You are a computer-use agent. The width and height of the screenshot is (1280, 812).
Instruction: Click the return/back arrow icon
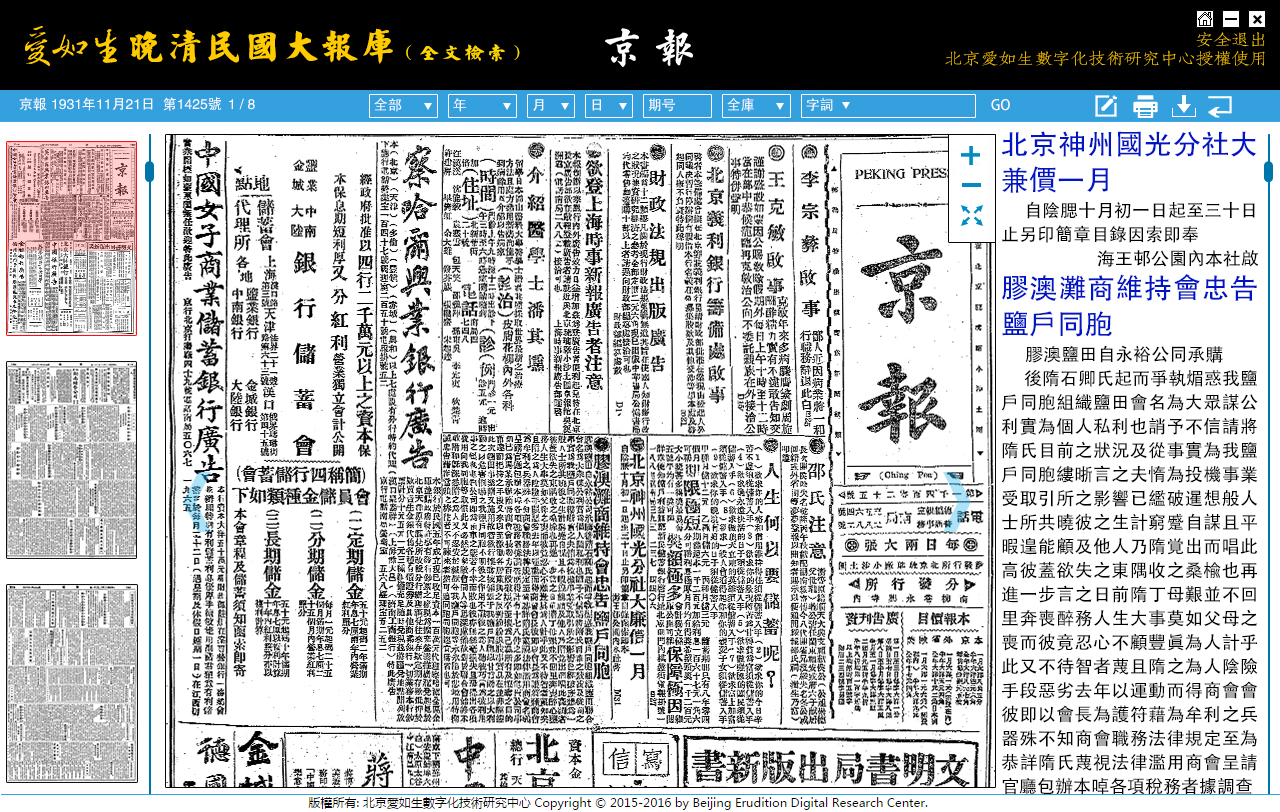pyautogui.click(x=1220, y=105)
